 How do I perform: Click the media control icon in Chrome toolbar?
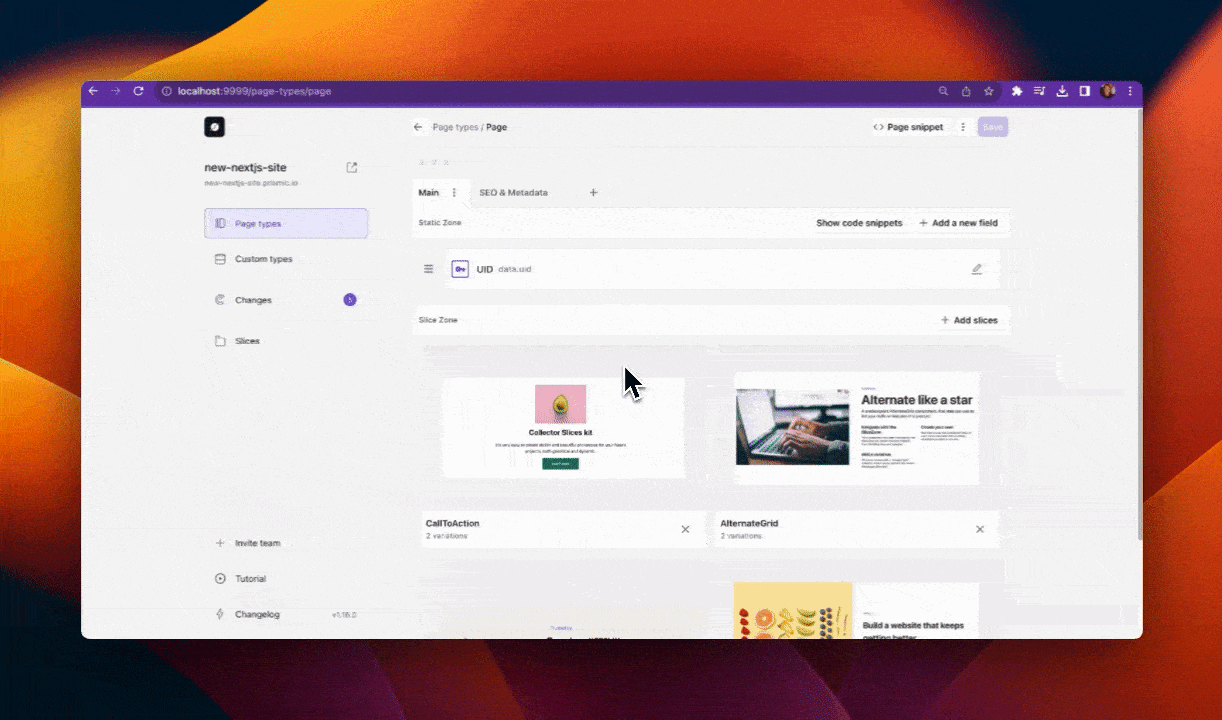coord(1040,91)
